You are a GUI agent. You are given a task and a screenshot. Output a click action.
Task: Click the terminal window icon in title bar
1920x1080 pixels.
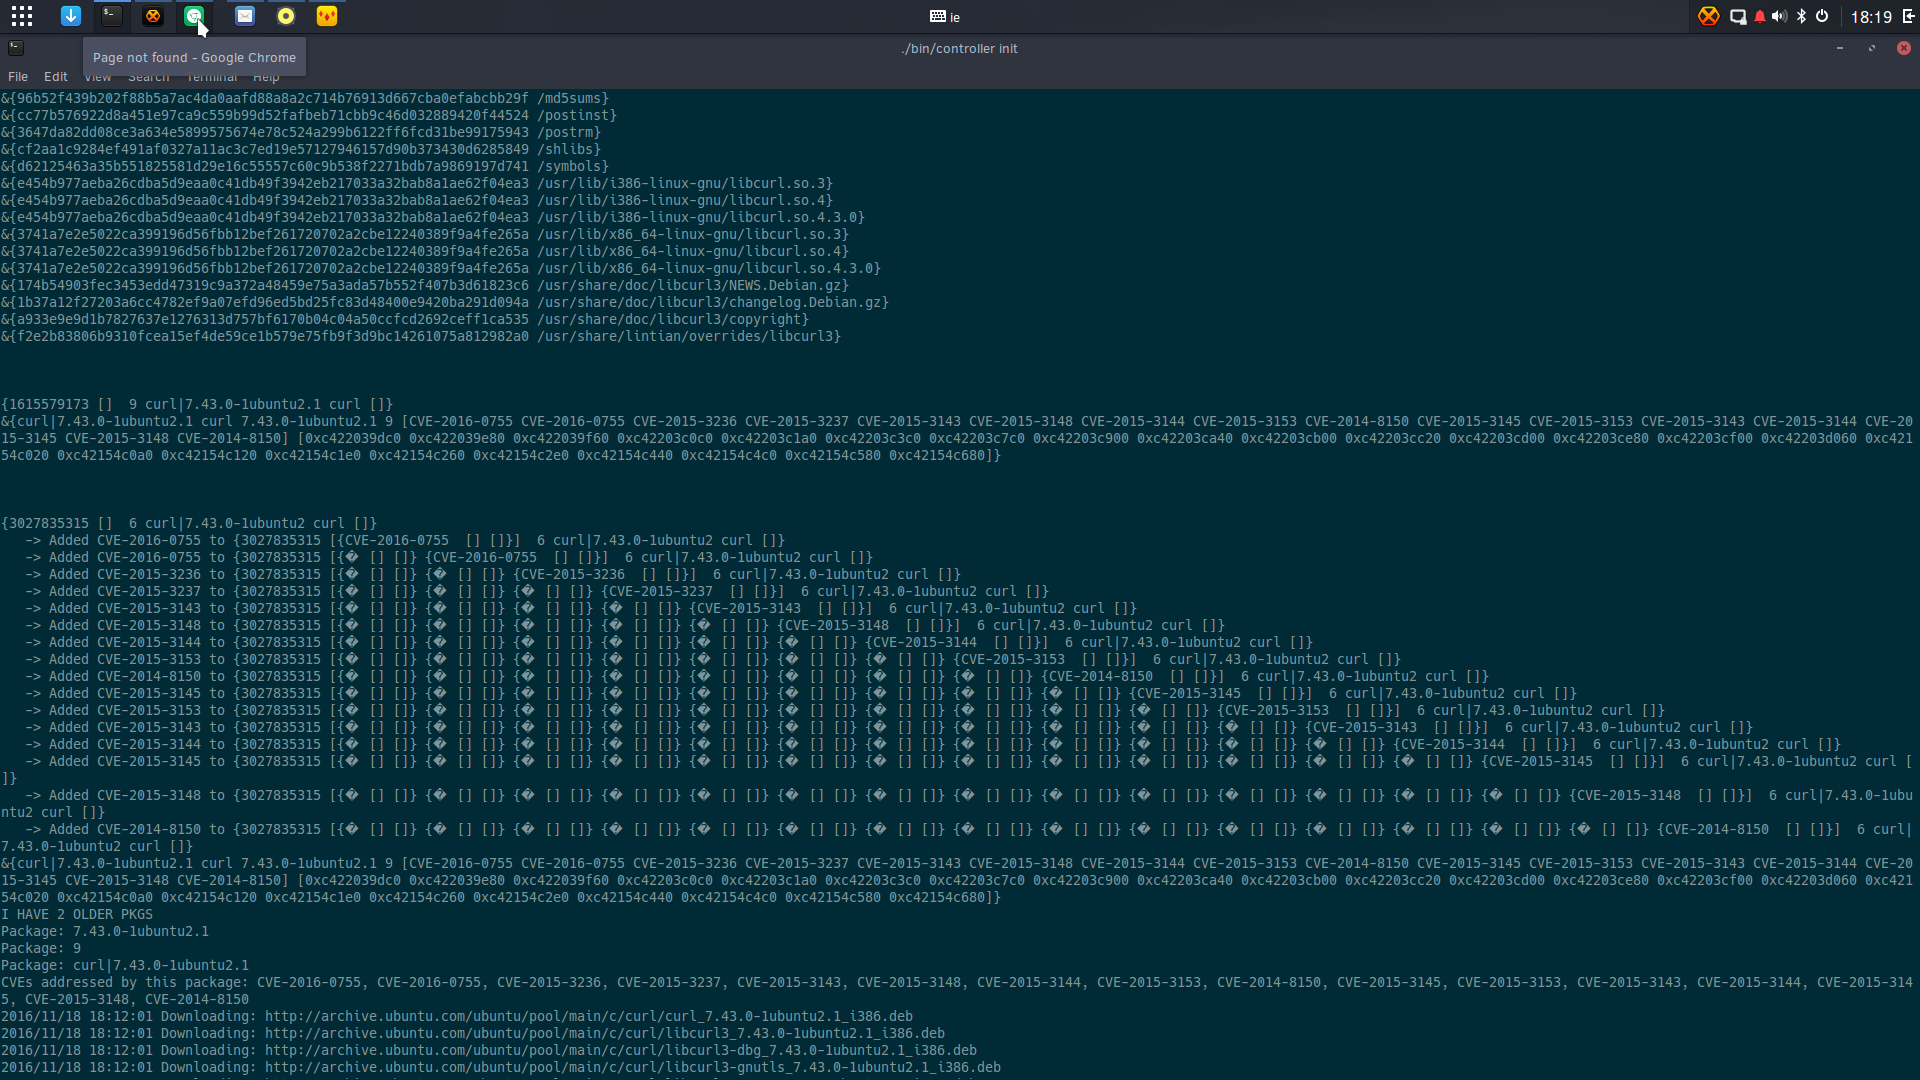(16, 48)
